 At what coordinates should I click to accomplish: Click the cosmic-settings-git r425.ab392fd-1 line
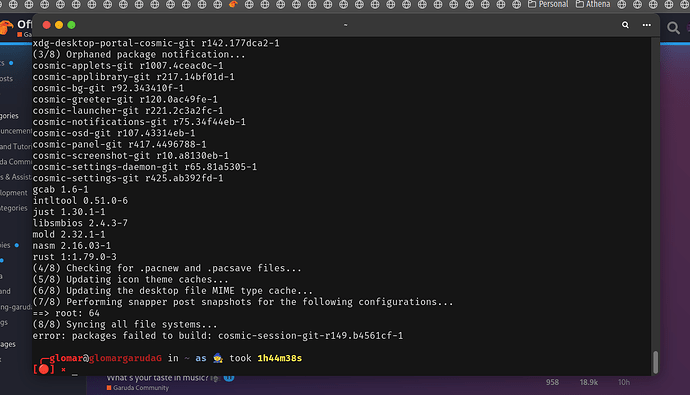128,178
